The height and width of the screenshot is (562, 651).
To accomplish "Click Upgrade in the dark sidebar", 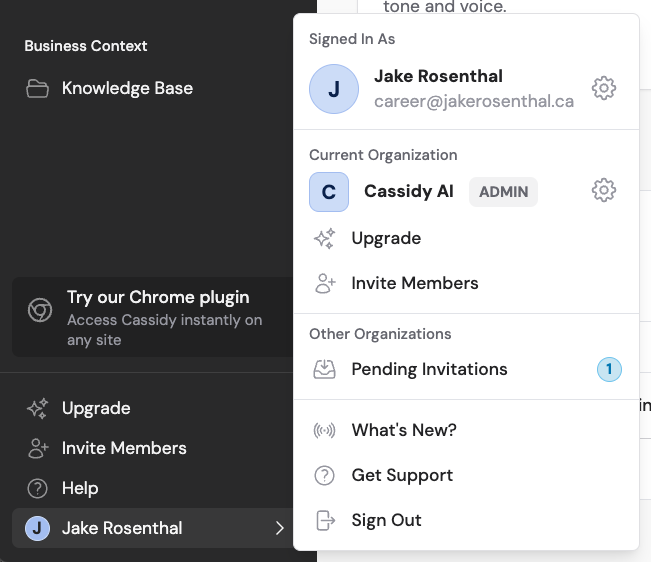I will point(153,408).
